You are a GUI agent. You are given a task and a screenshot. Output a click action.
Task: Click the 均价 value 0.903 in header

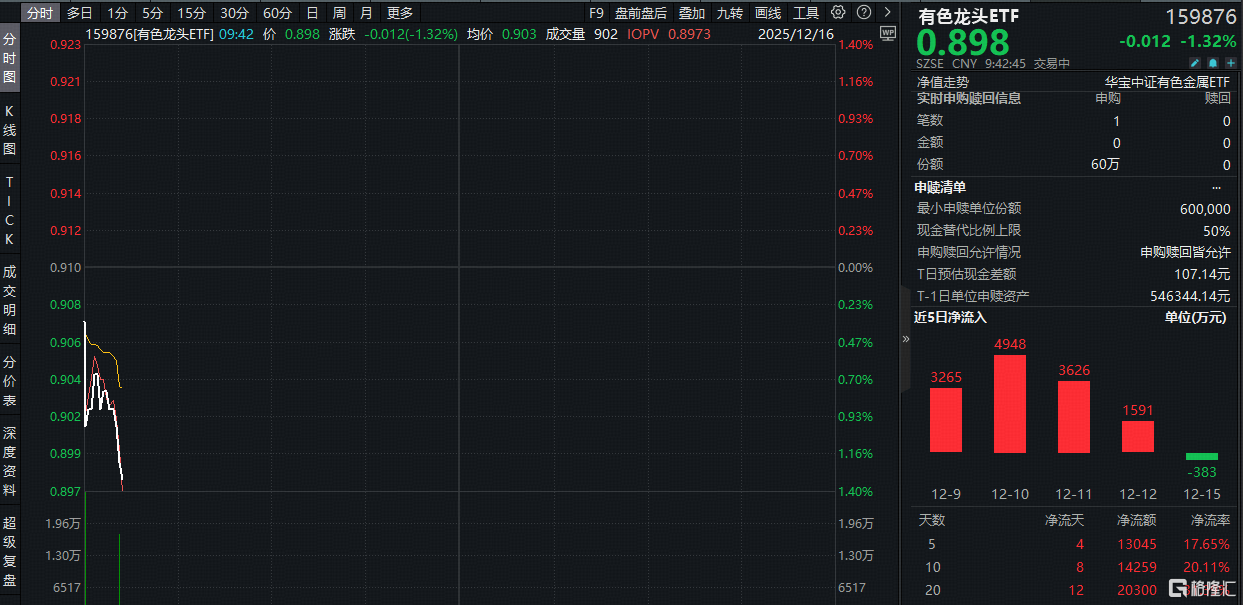(518, 33)
